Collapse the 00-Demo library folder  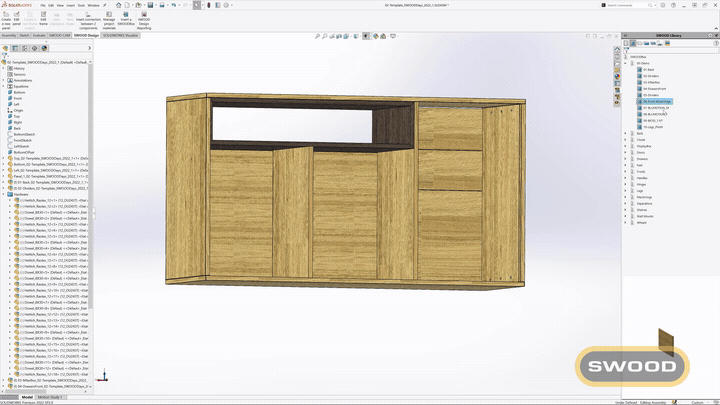pyautogui.click(x=625, y=63)
